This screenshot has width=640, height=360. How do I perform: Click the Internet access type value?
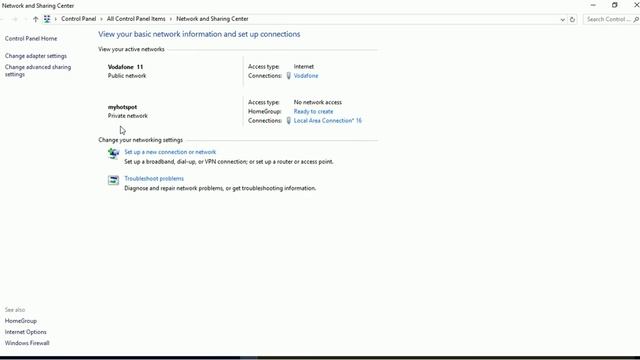coord(304,67)
